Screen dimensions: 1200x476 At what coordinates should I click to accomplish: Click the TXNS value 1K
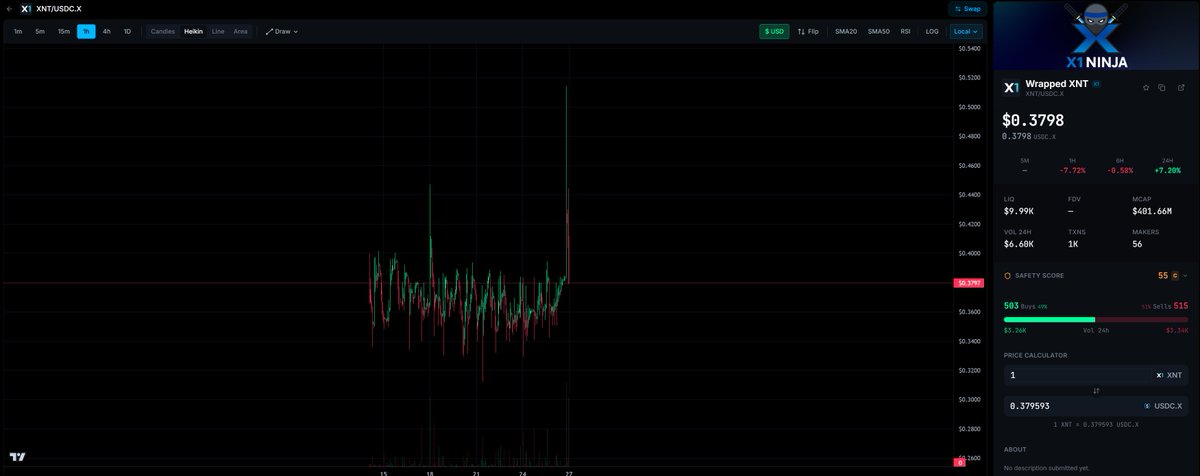click(1073, 244)
